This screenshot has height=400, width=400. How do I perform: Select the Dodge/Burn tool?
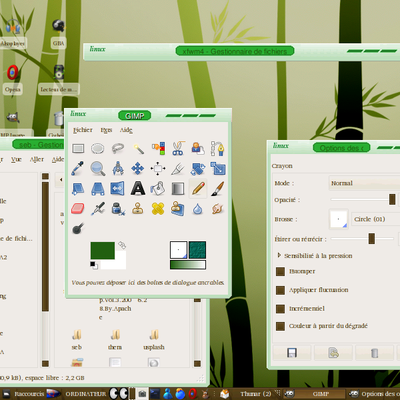coord(78,229)
